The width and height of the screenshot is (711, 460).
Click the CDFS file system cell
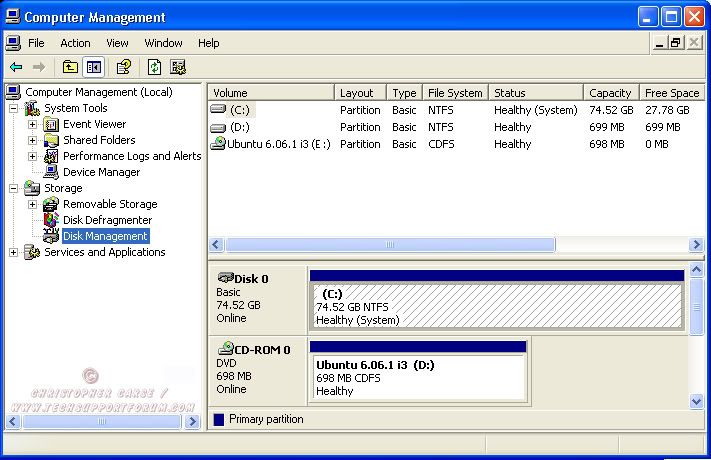pos(441,144)
